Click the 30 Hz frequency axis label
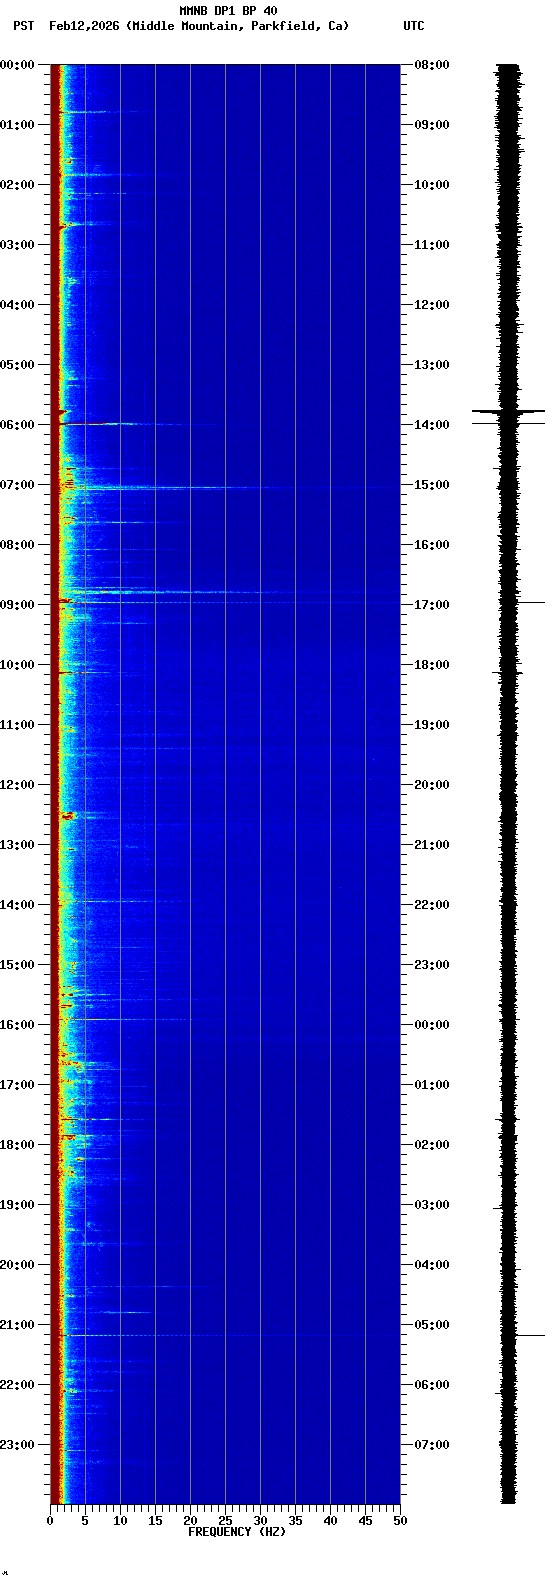 [x=260, y=1521]
